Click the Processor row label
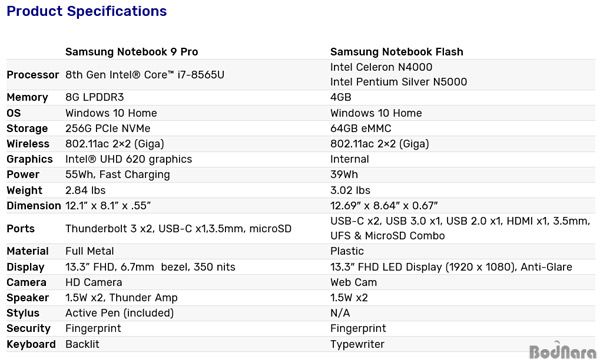The width and height of the screenshot is (600, 362). pos(33,75)
